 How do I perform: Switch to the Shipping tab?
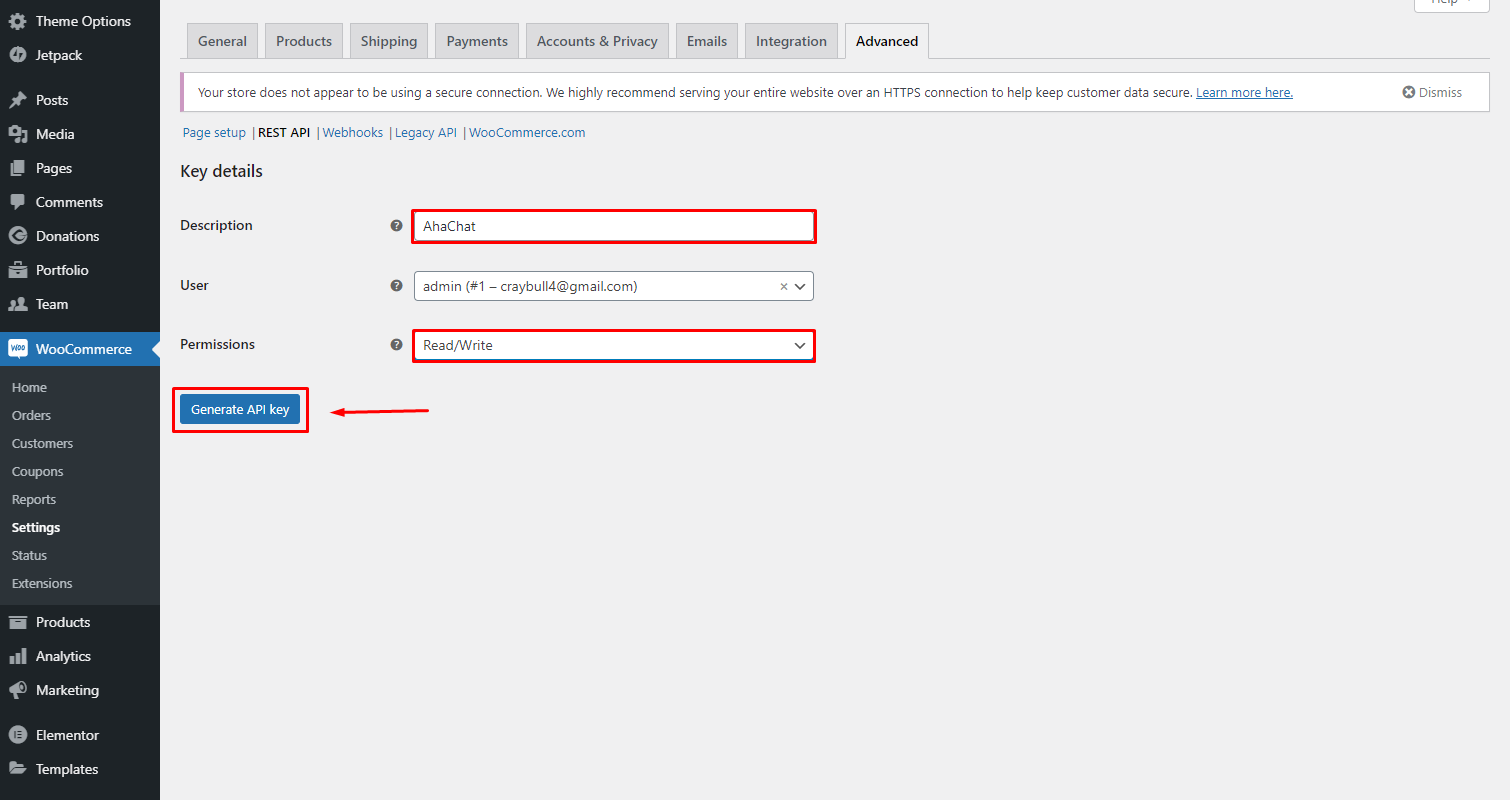(x=389, y=41)
